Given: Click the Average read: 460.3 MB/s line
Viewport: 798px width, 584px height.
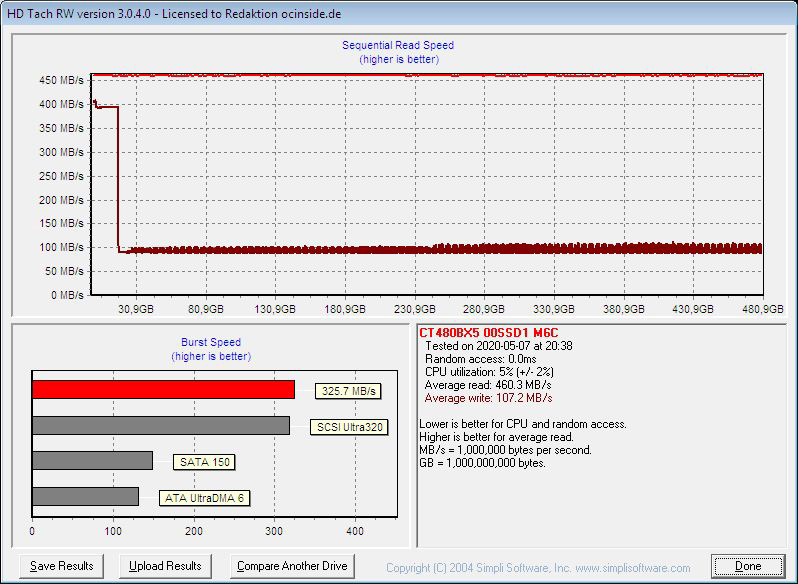Looking at the screenshot, I should pos(488,385).
